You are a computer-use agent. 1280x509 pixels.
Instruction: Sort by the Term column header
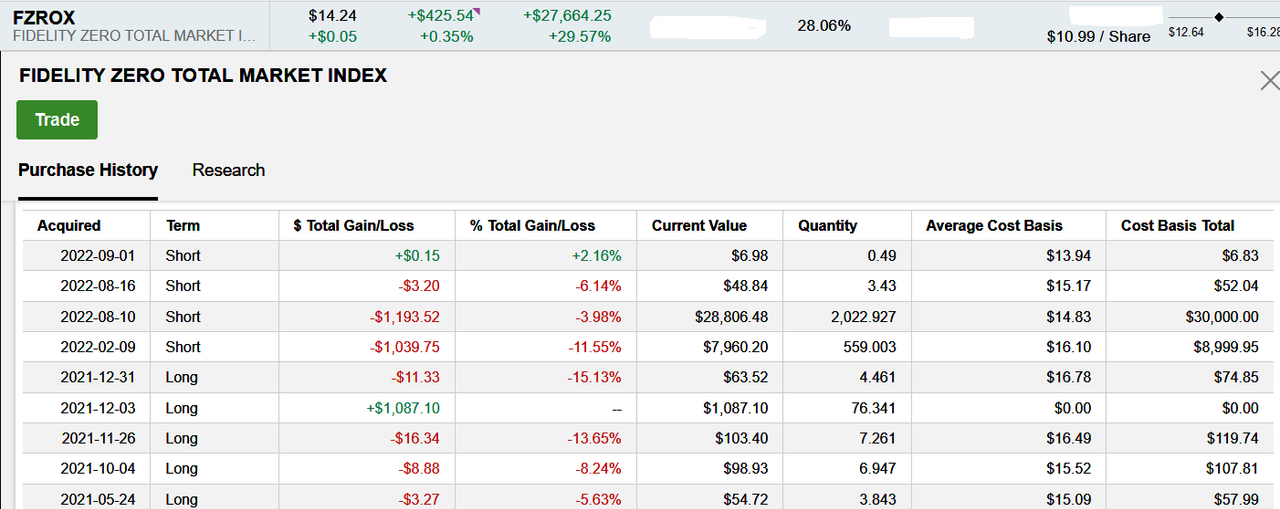tap(183, 226)
